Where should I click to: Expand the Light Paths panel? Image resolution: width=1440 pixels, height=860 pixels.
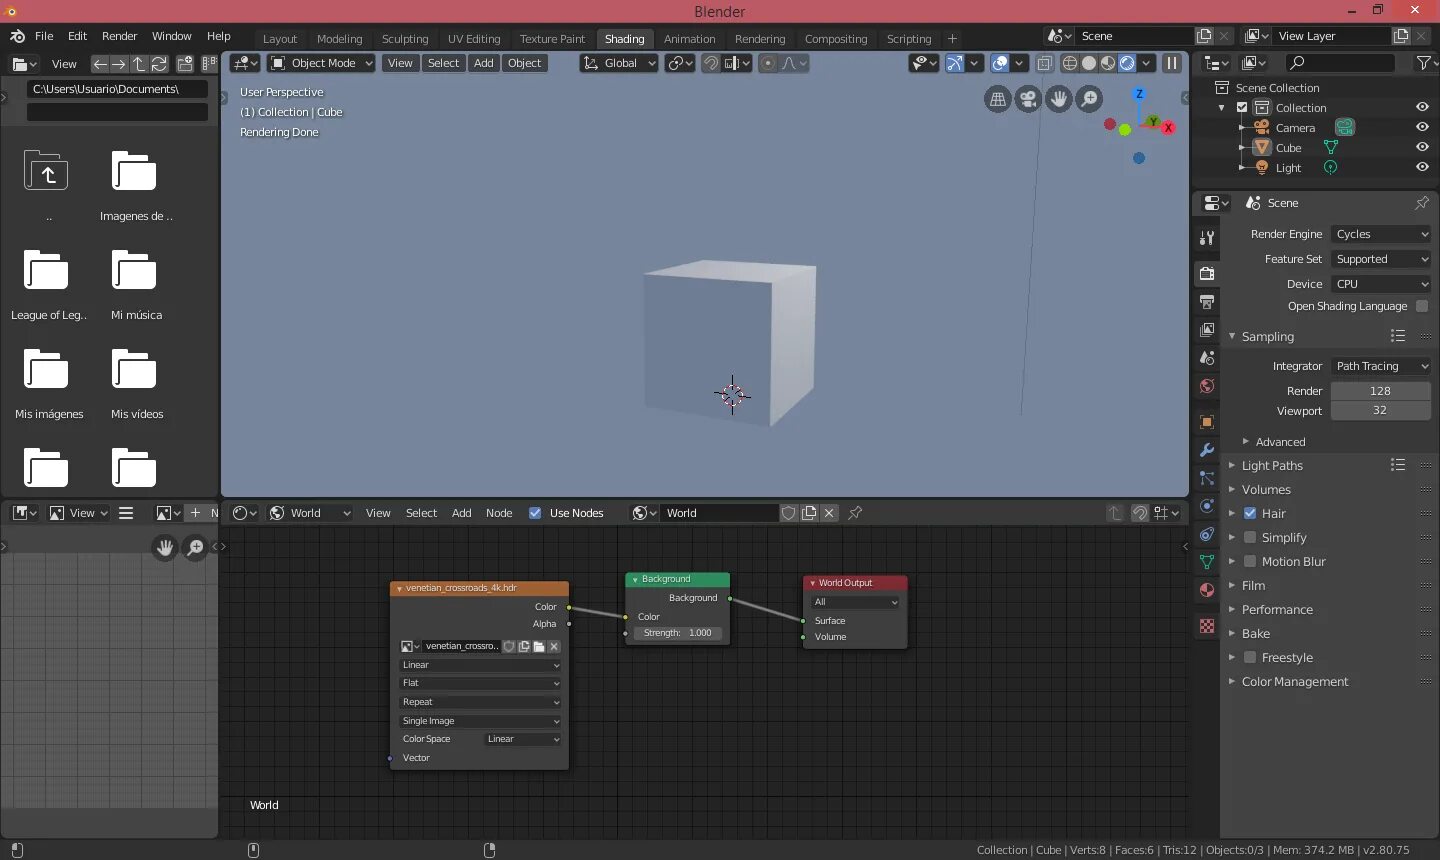pos(1272,465)
